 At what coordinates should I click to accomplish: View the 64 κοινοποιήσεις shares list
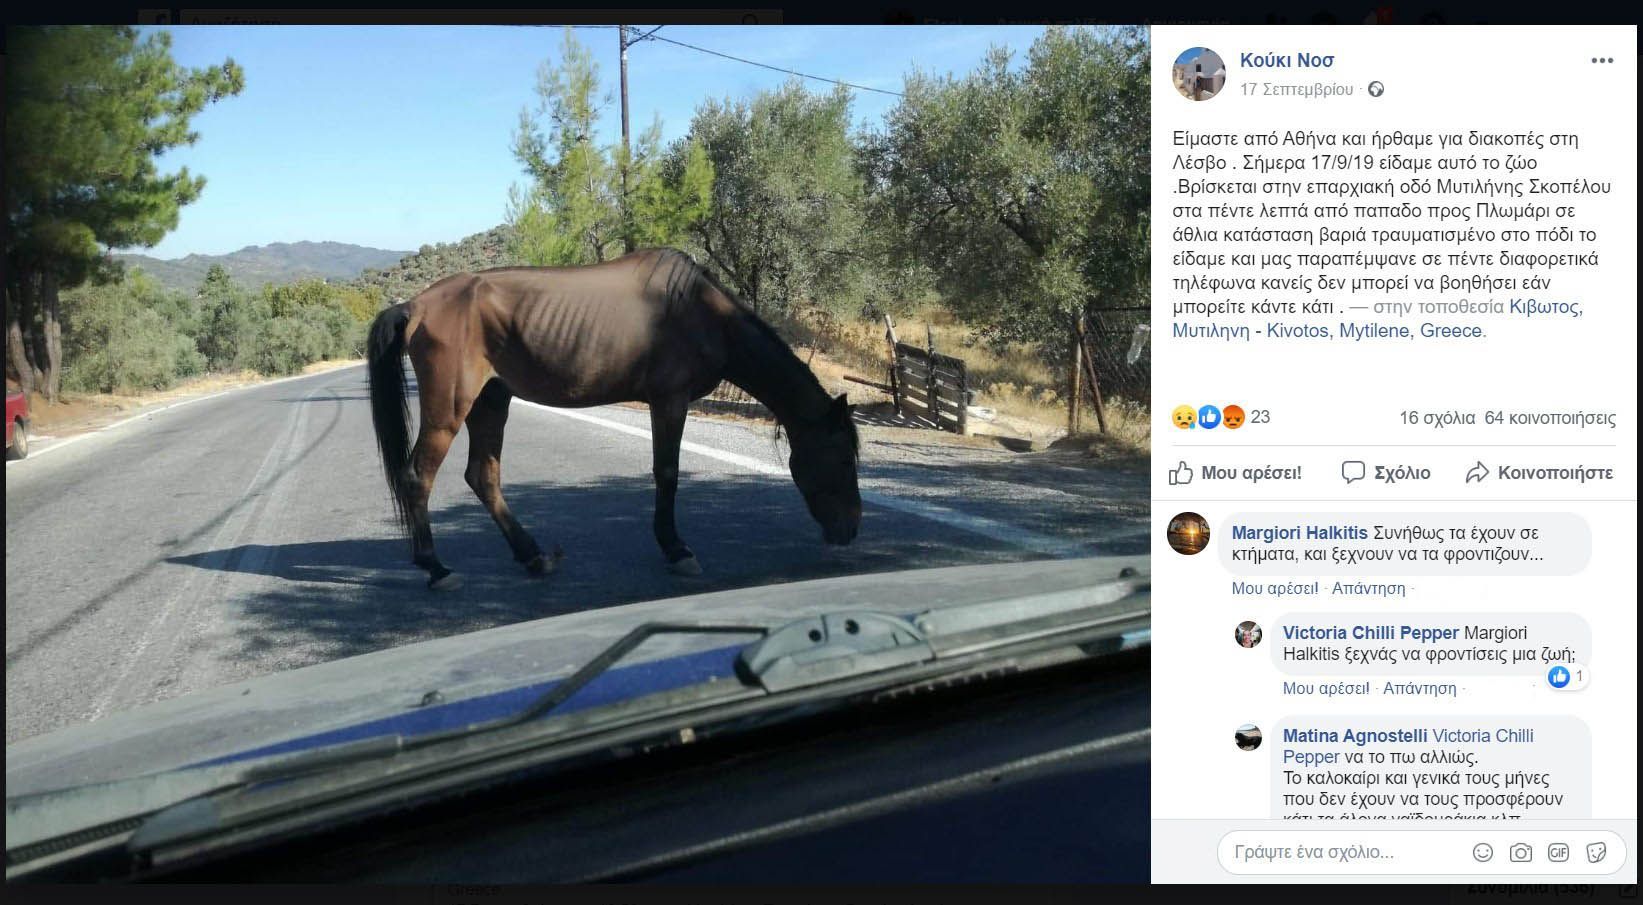(1550, 418)
